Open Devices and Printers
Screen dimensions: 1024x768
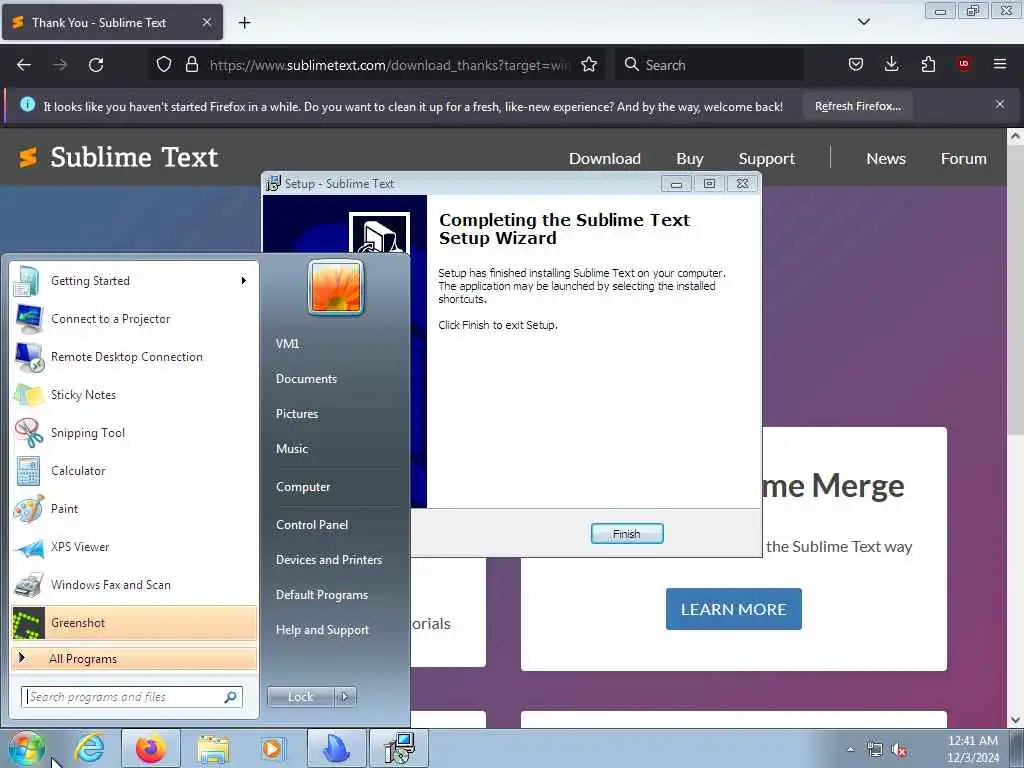329,560
